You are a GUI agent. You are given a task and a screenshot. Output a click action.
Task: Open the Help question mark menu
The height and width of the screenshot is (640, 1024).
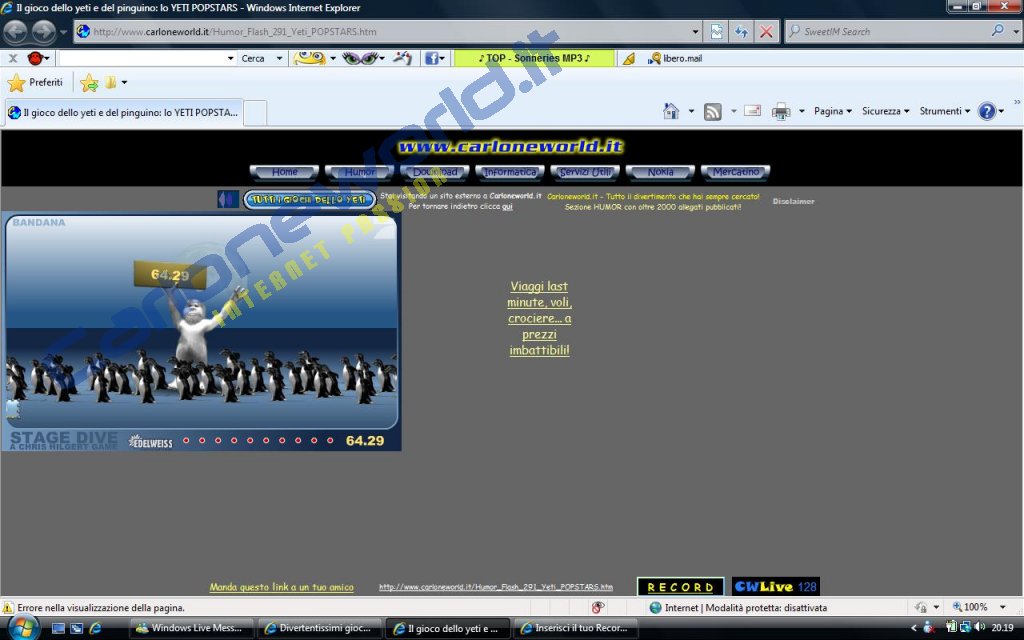click(x=990, y=111)
